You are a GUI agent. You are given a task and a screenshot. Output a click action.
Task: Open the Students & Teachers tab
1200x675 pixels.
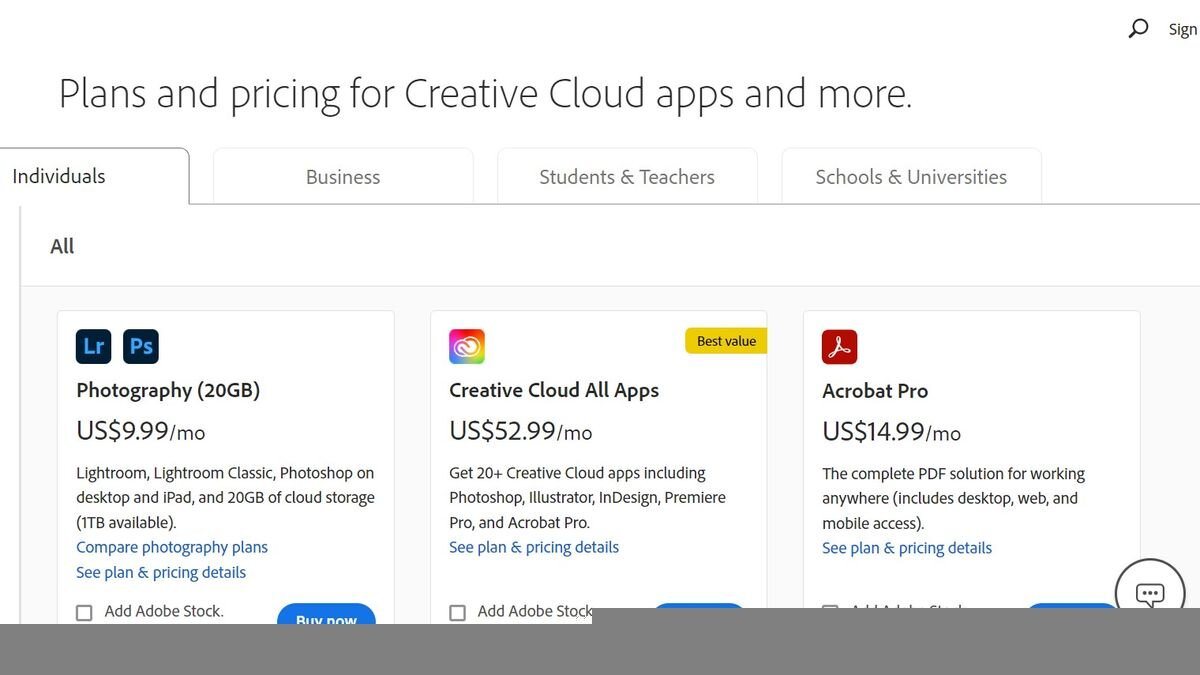point(627,176)
